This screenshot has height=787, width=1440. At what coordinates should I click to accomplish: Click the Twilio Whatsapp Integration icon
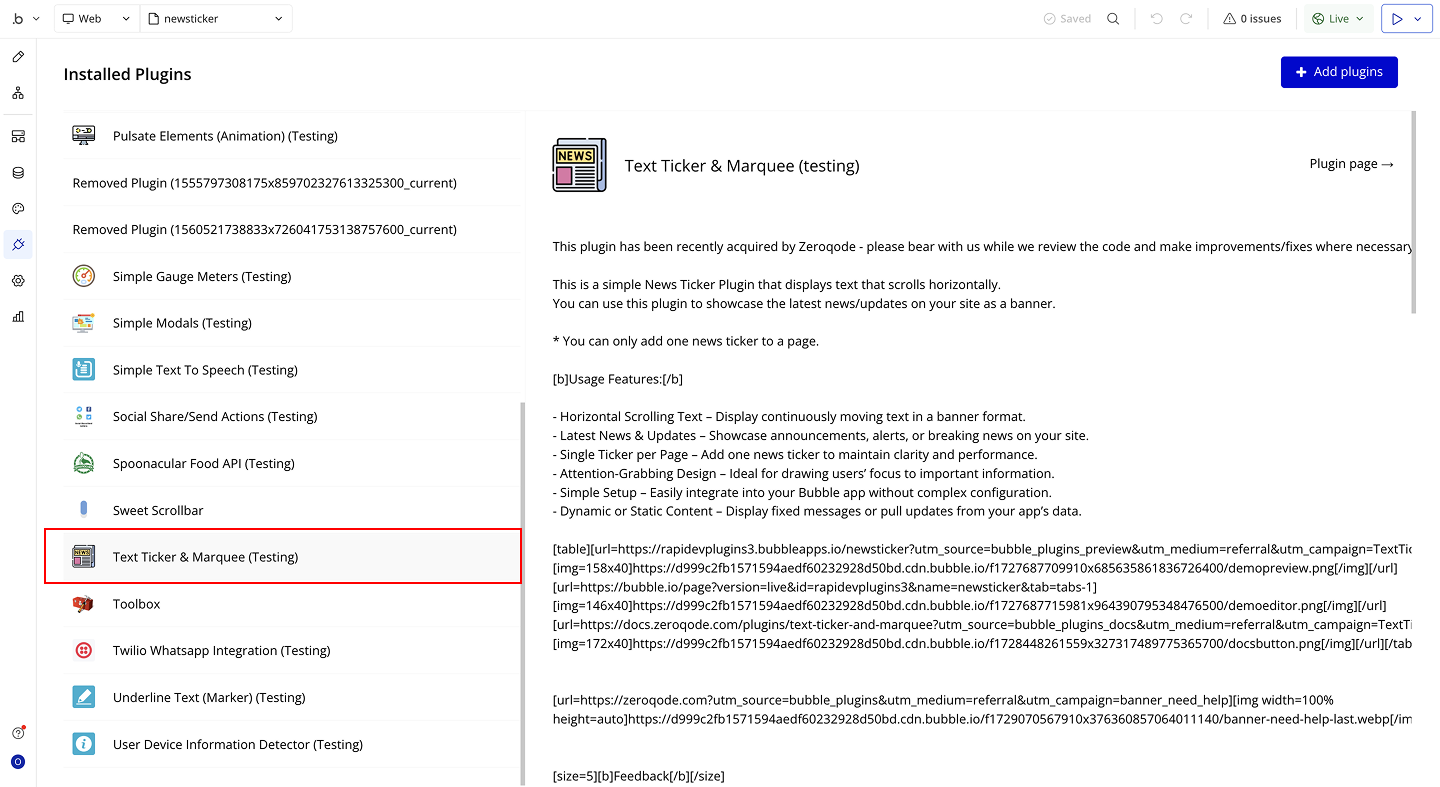tap(84, 651)
